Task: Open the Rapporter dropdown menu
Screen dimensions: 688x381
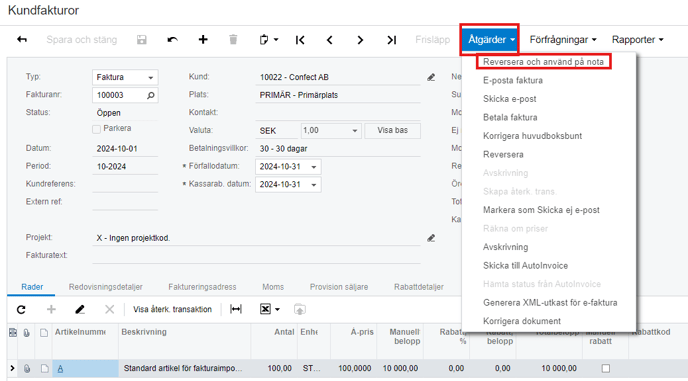Action: point(638,40)
